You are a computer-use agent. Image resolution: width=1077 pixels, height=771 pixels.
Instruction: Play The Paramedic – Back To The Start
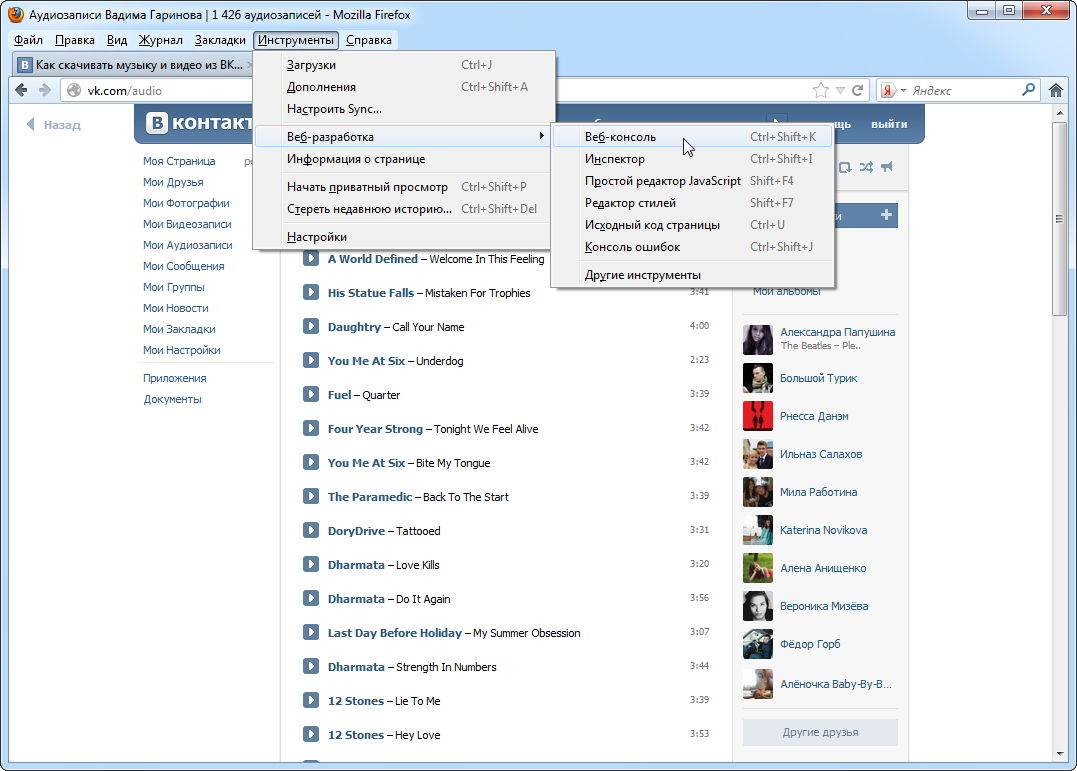click(x=311, y=496)
